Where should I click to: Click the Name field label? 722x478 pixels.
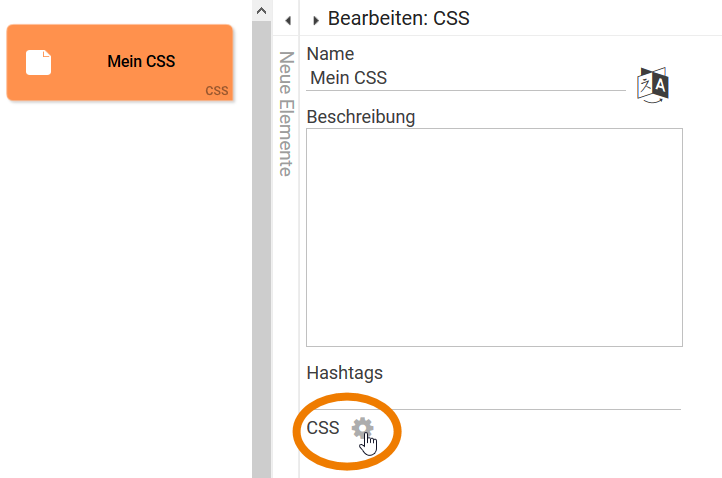[x=331, y=54]
